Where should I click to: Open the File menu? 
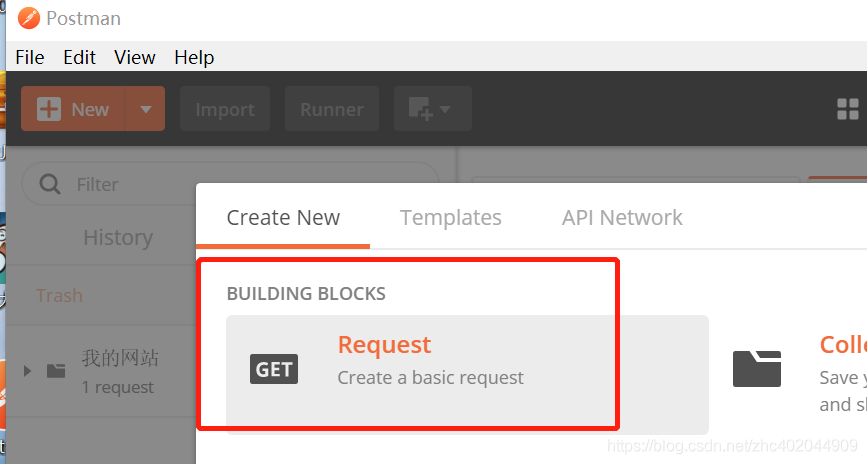(x=30, y=57)
